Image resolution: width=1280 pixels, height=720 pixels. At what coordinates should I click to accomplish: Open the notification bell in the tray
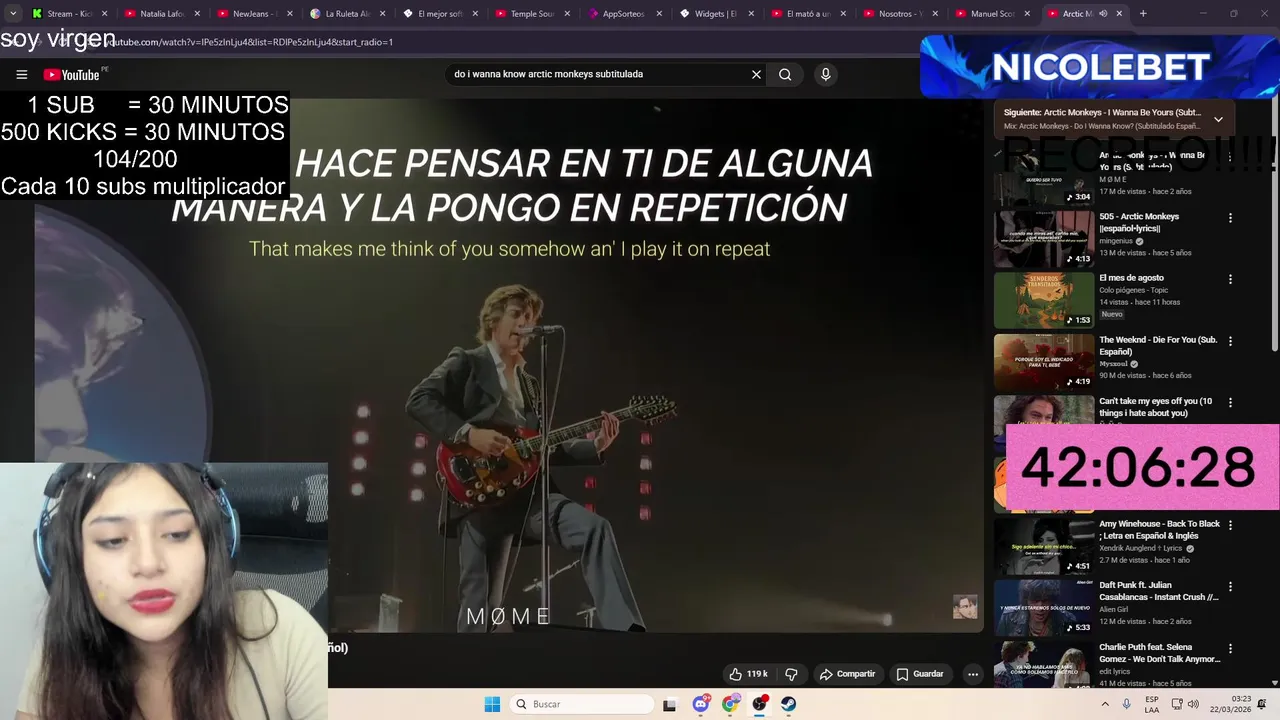pyautogui.click(x=1262, y=704)
